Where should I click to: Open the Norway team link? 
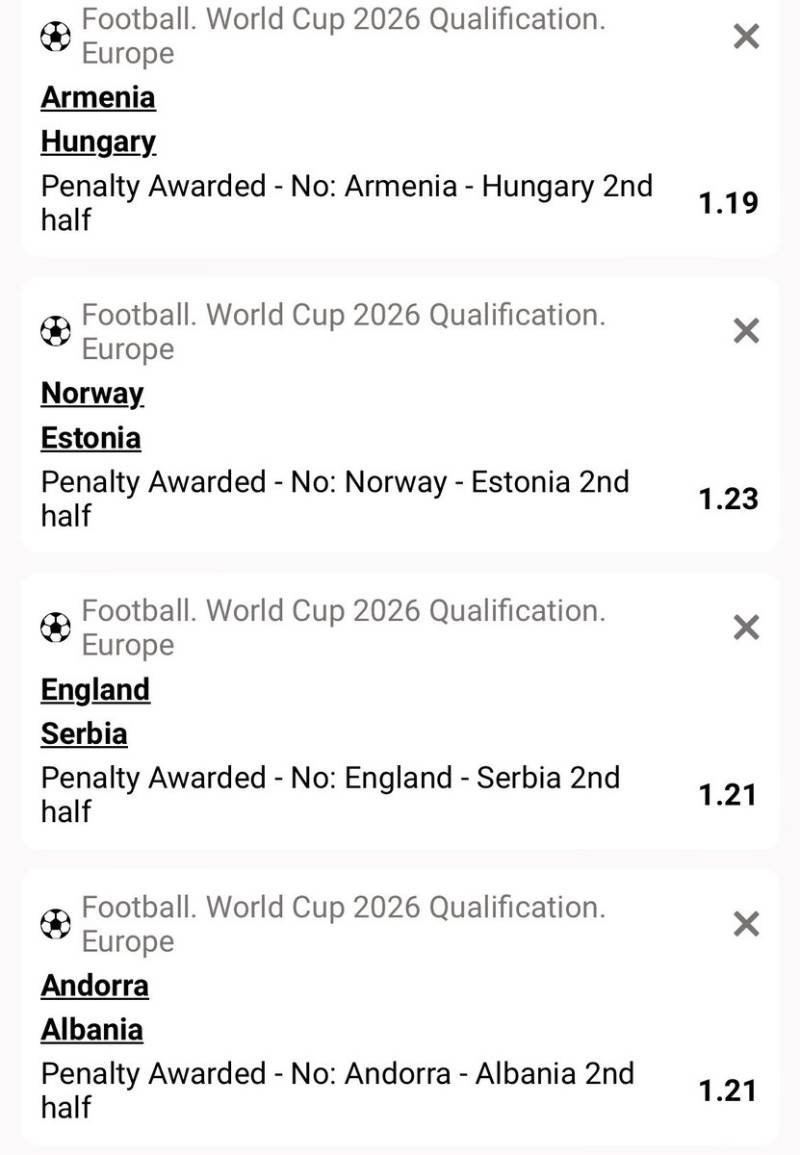92,394
